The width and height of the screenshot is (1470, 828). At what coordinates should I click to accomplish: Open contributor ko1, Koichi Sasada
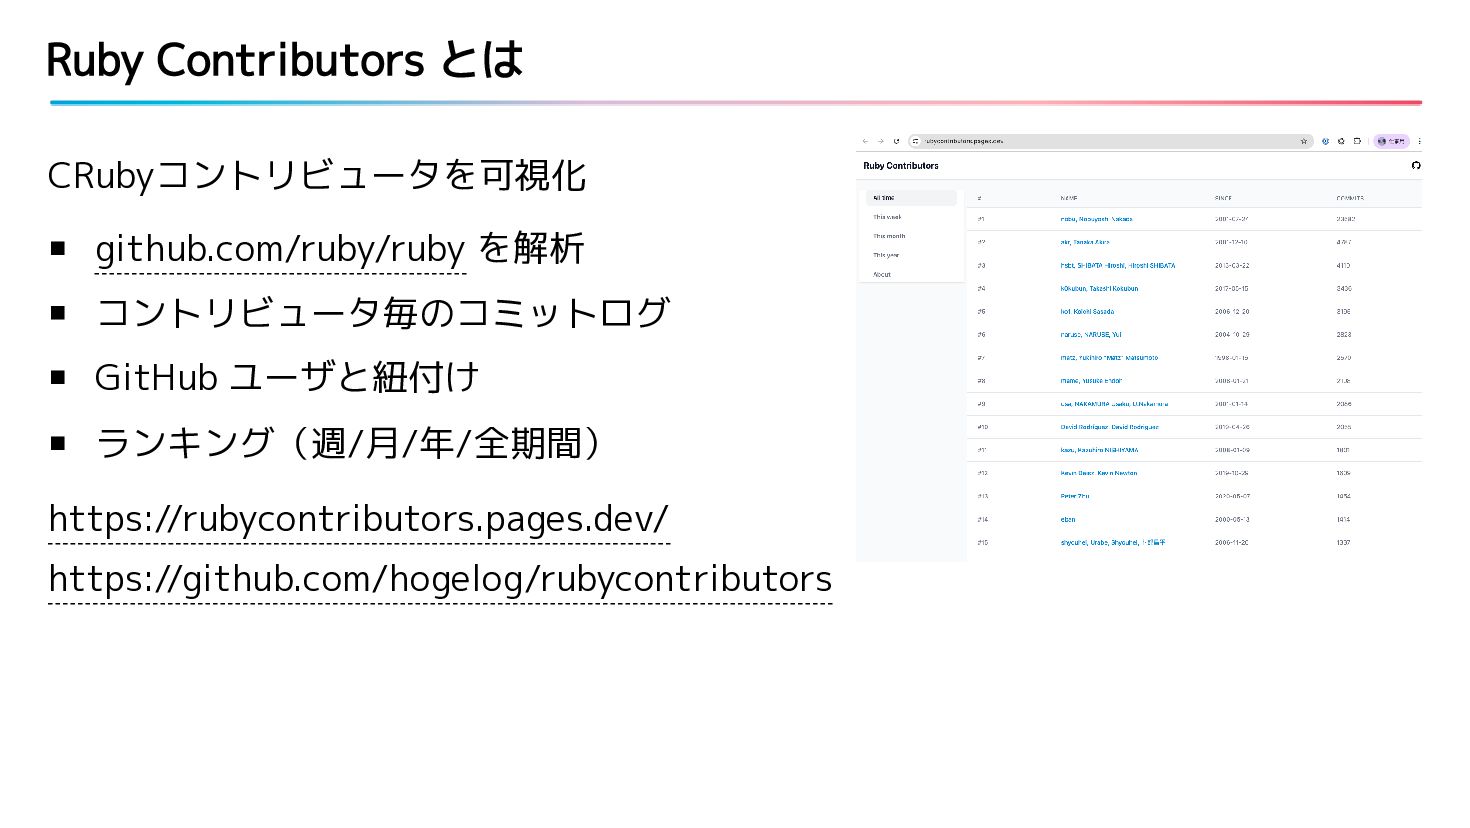[x=1087, y=312]
